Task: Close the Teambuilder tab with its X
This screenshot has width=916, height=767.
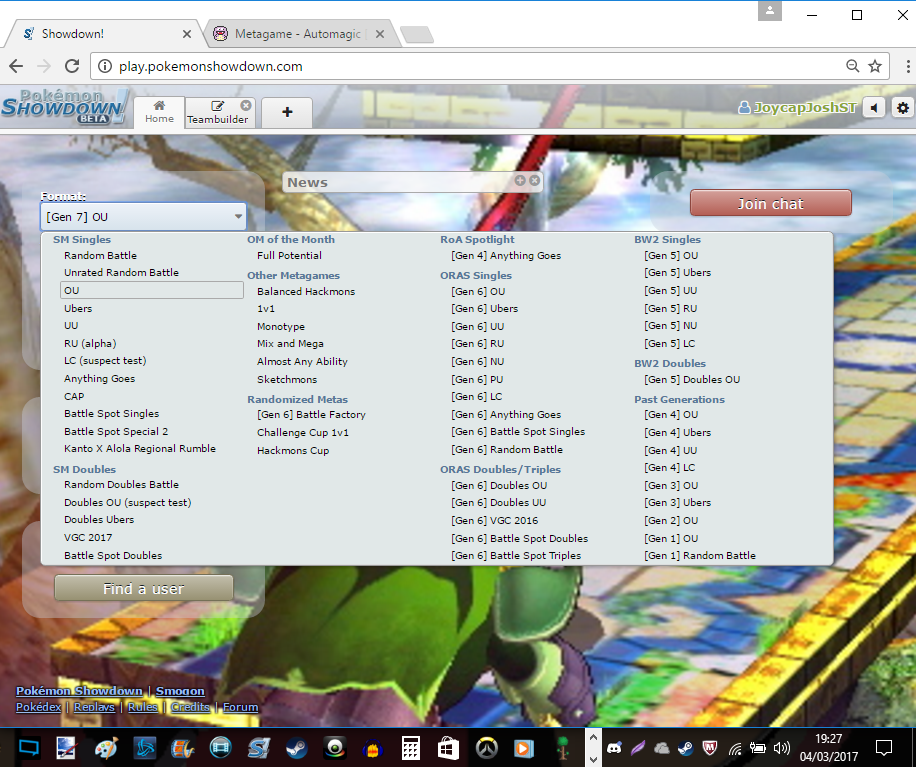Action: pos(246,105)
